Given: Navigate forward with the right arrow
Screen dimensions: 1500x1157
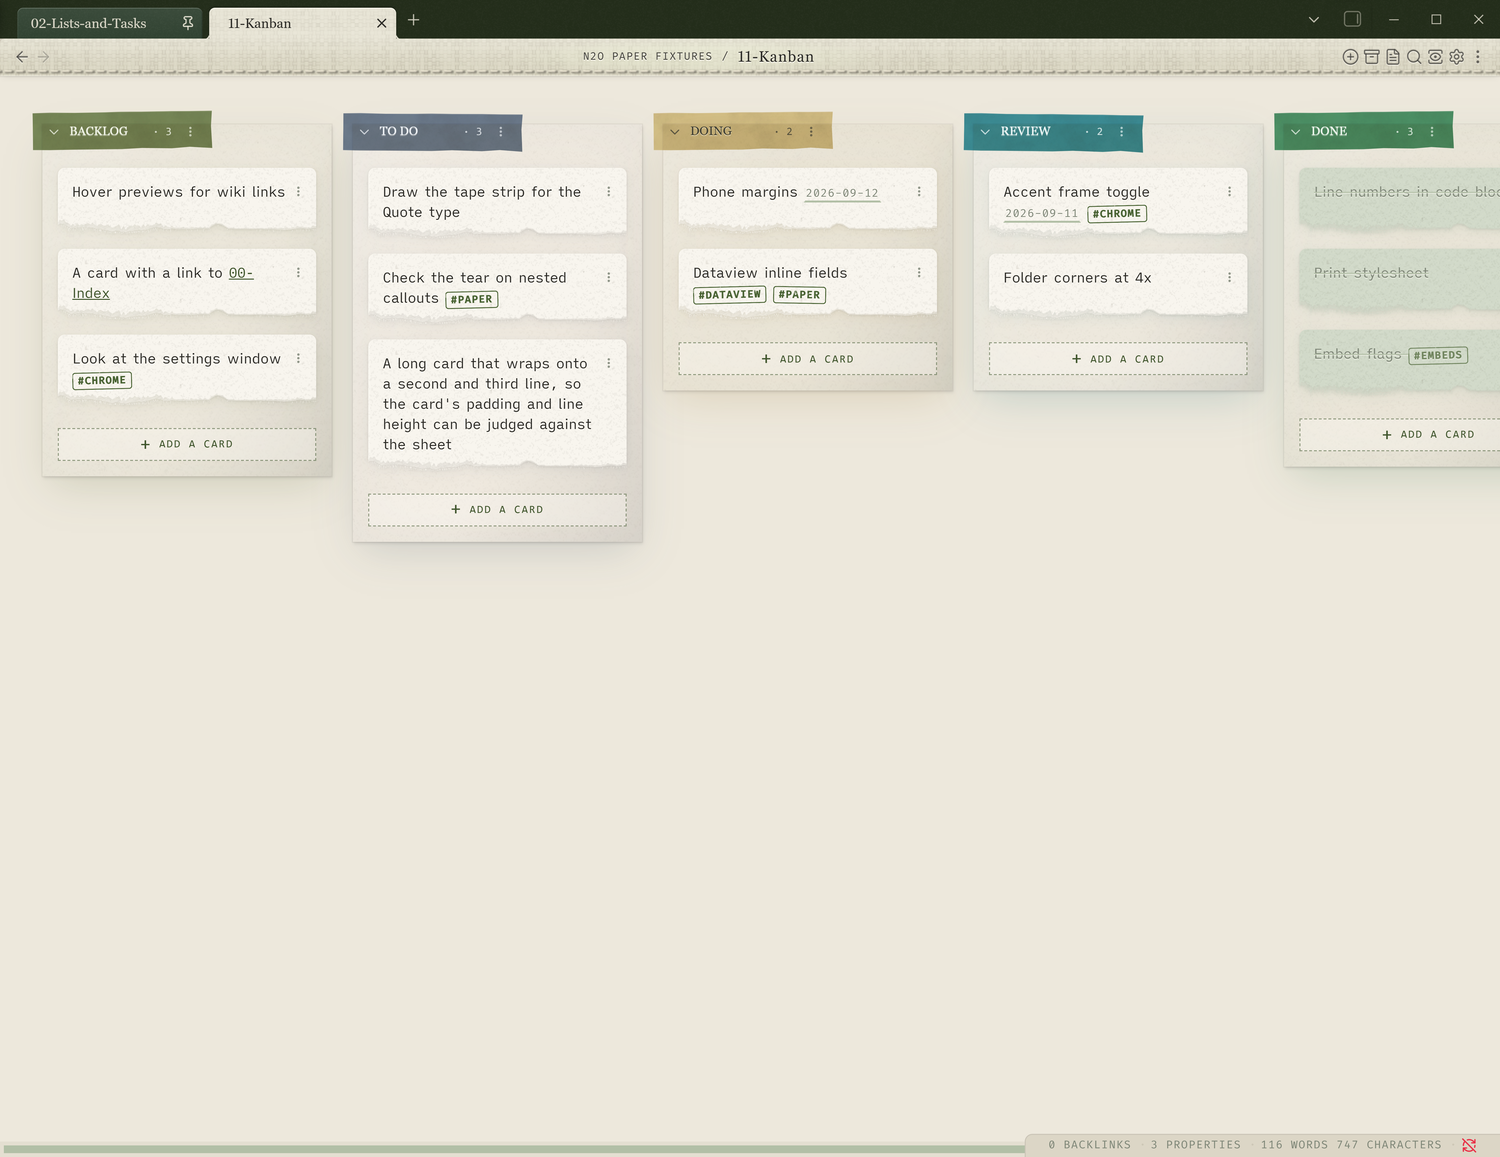Looking at the screenshot, I should [44, 57].
